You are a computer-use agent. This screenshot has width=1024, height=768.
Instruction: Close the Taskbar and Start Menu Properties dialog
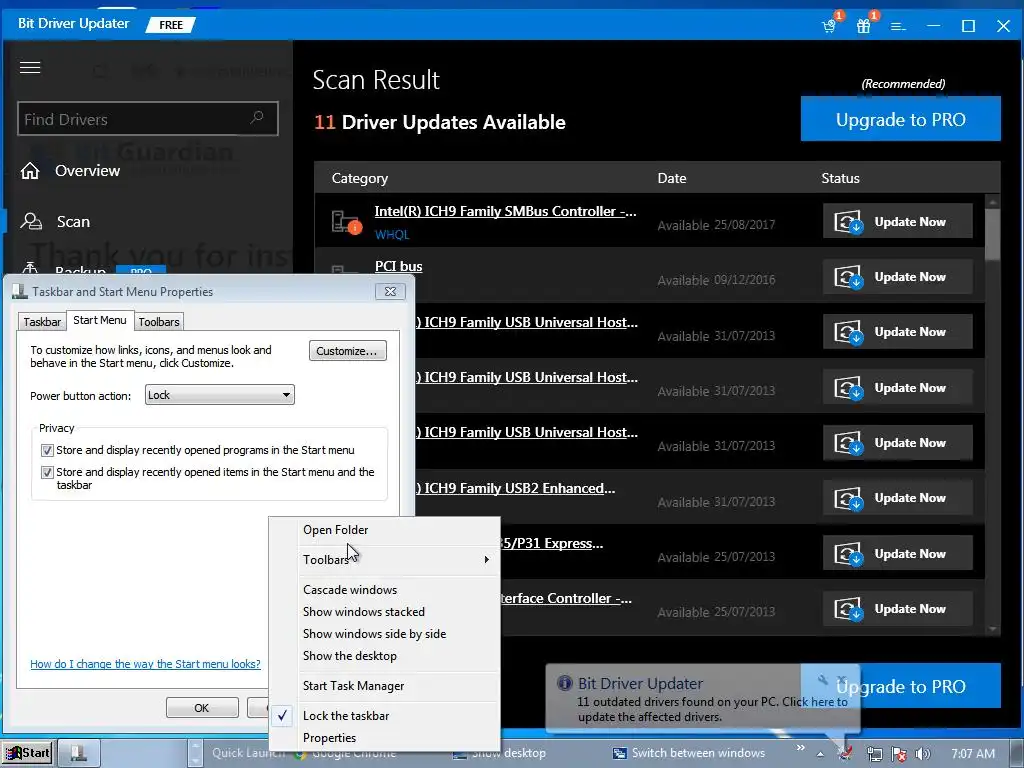(x=391, y=291)
